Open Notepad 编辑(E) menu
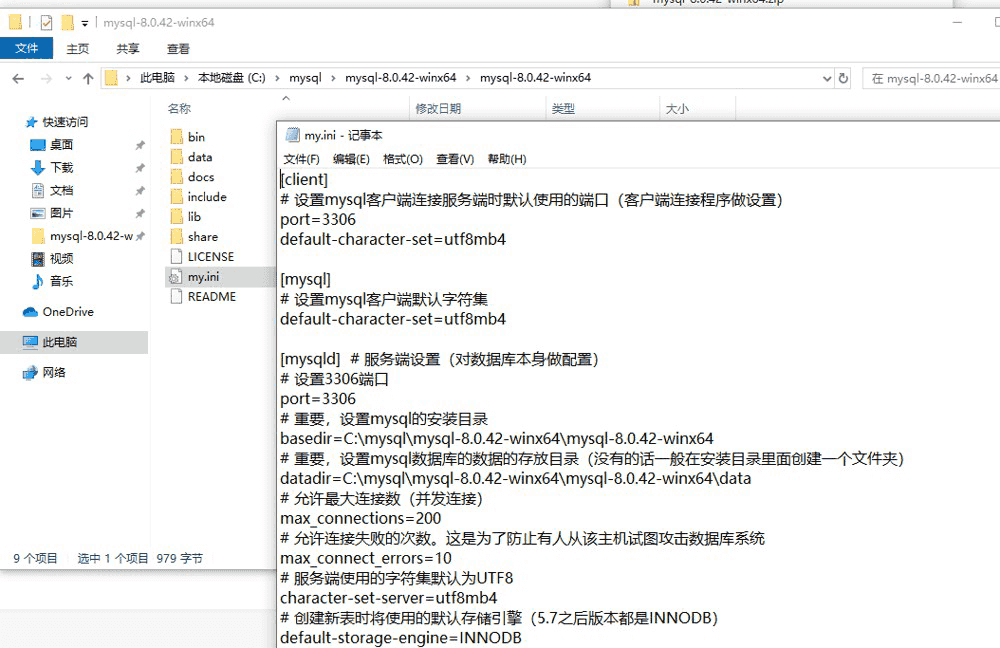Viewport: 1000px width, 648px height. pyautogui.click(x=351, y=159)
